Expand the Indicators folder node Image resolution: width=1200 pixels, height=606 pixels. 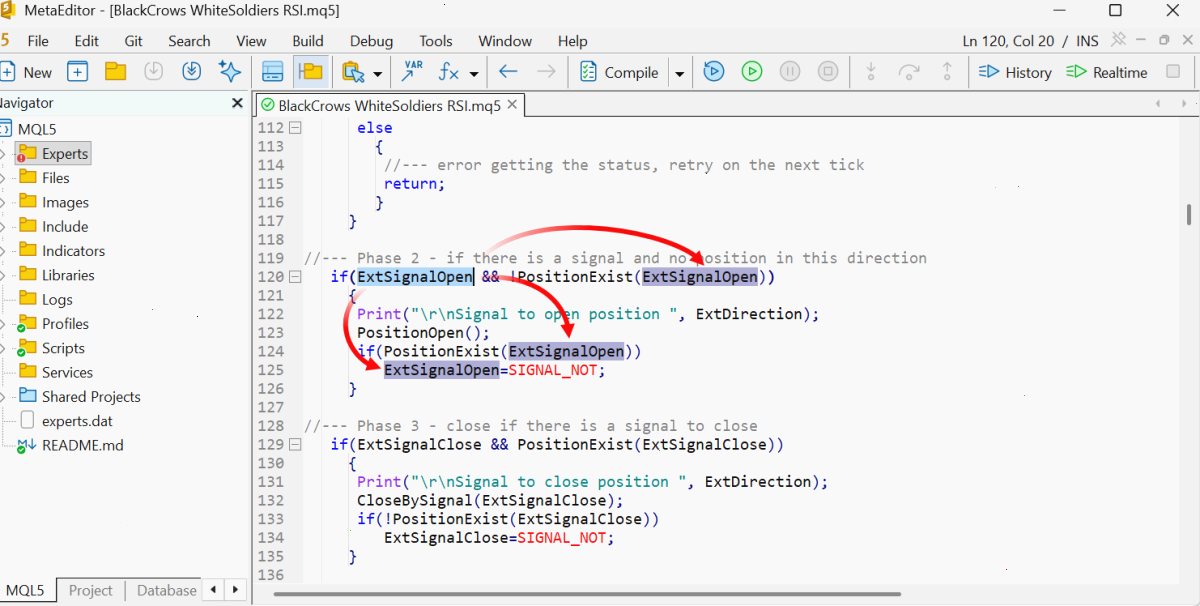(x=3, y=251)
